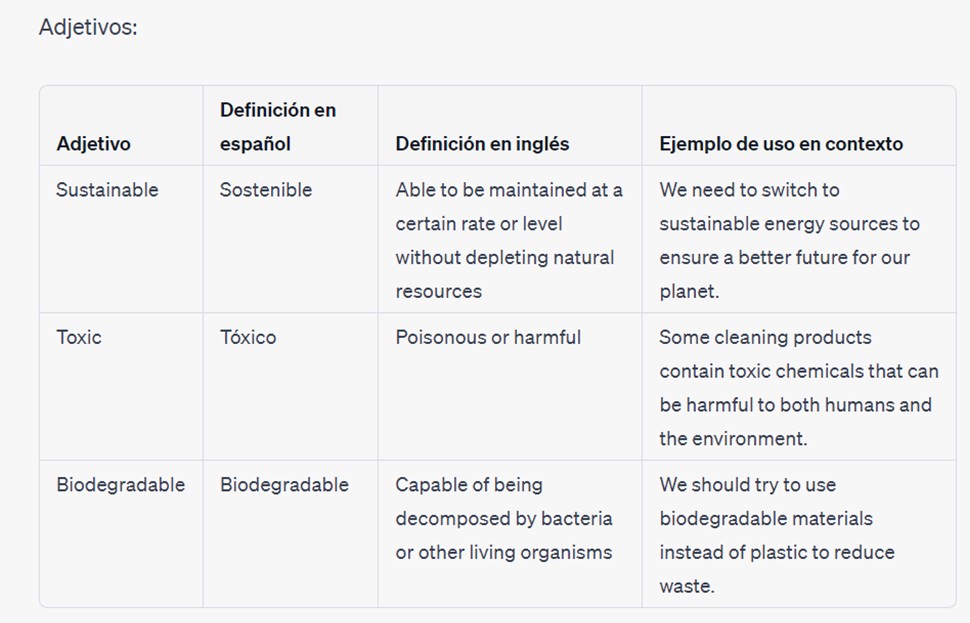Click the "Poisonous or harmful" definition
970x623 pixels.
tap(488, 337)
